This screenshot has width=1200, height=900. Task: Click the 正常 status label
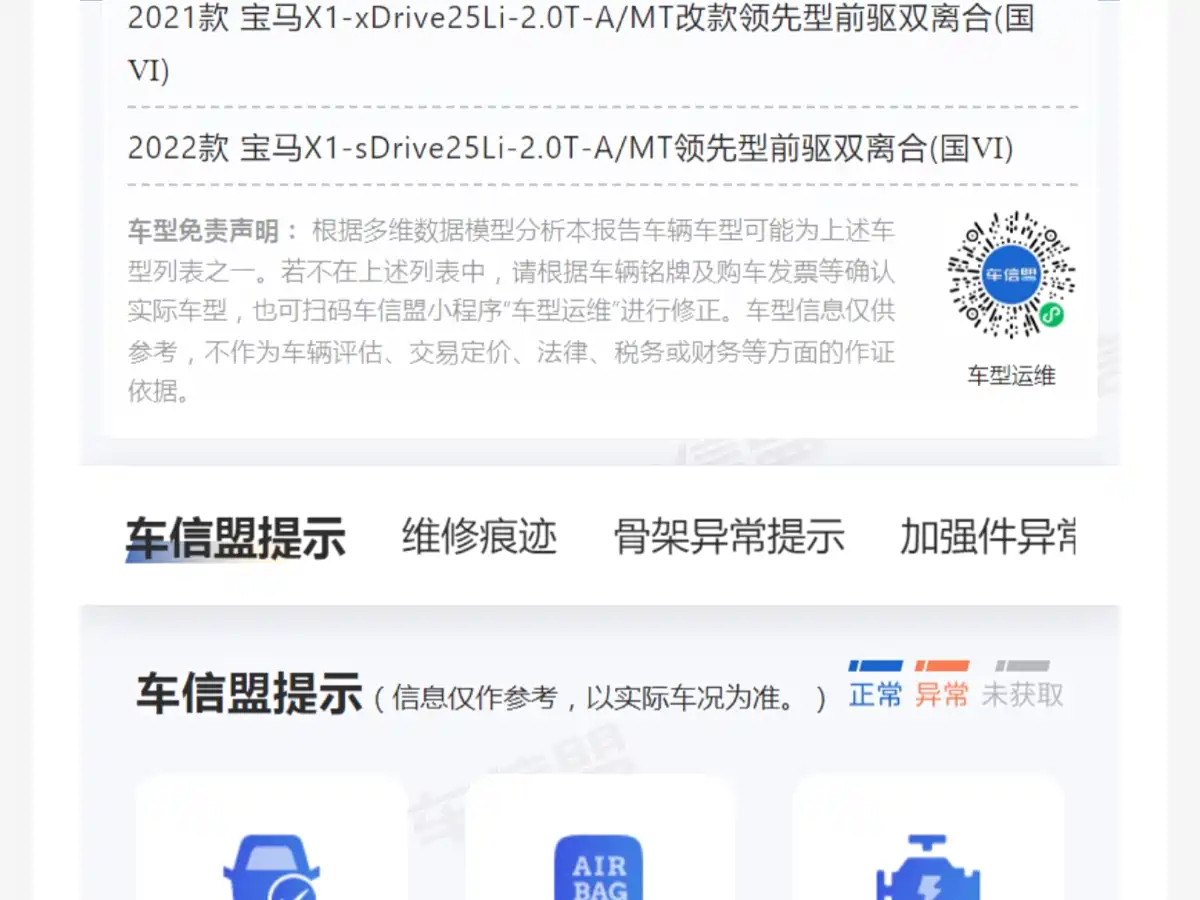click(875, 694)
